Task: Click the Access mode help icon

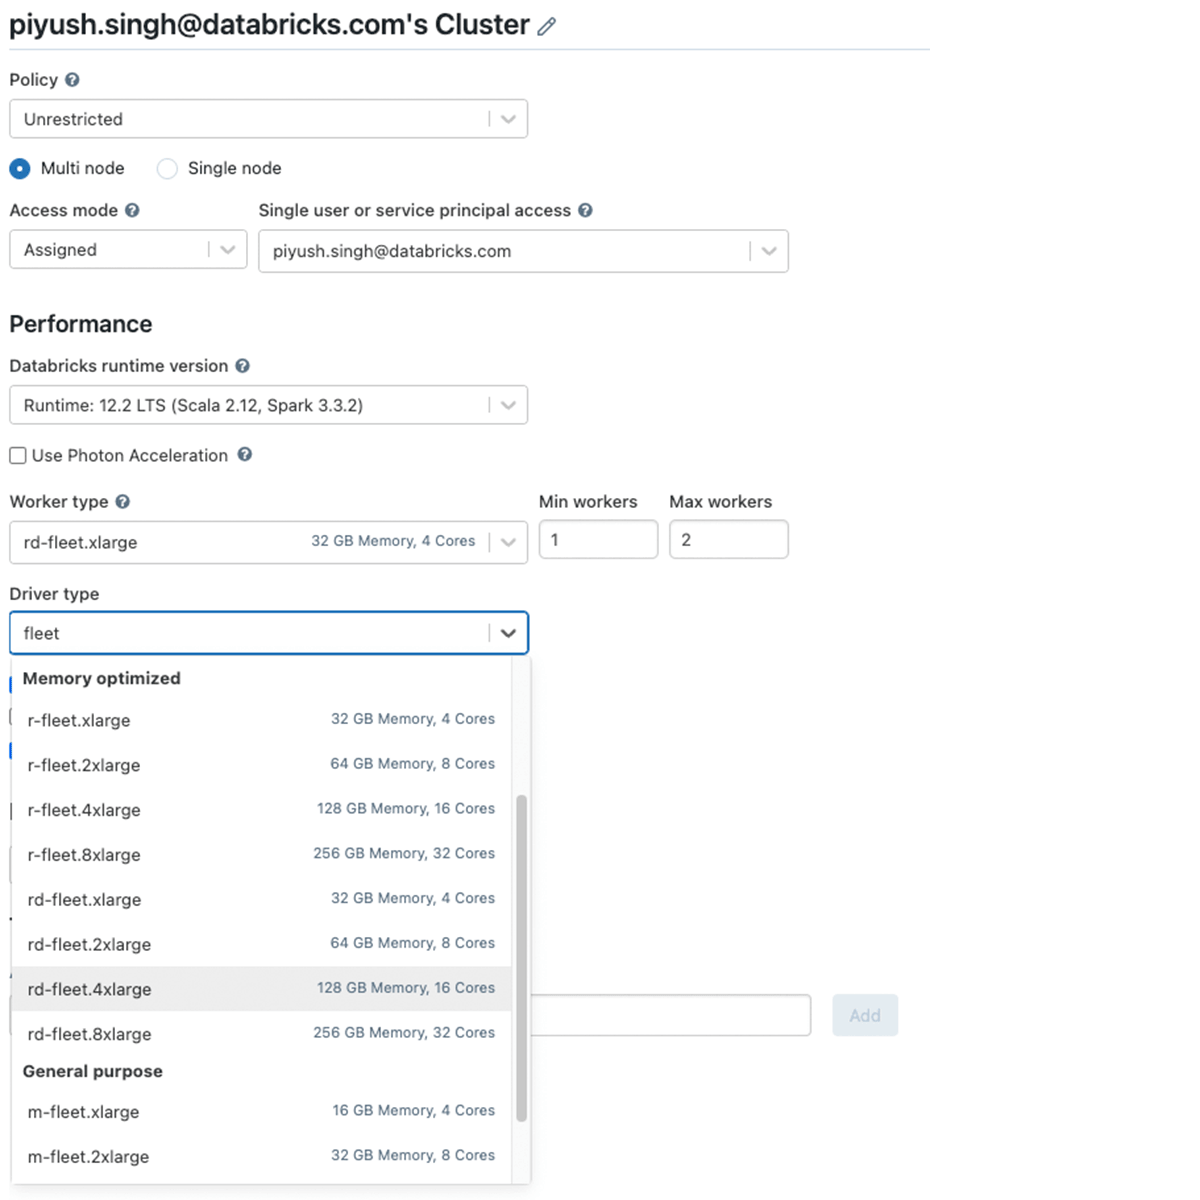Action: click(133, 210)
